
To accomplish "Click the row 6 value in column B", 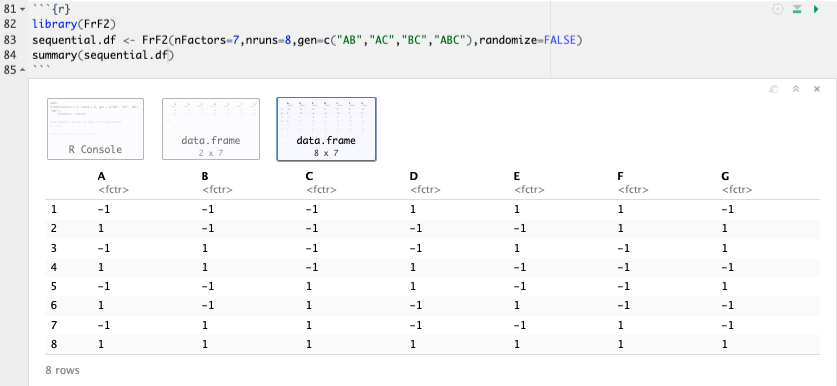I will click(208, 305).
